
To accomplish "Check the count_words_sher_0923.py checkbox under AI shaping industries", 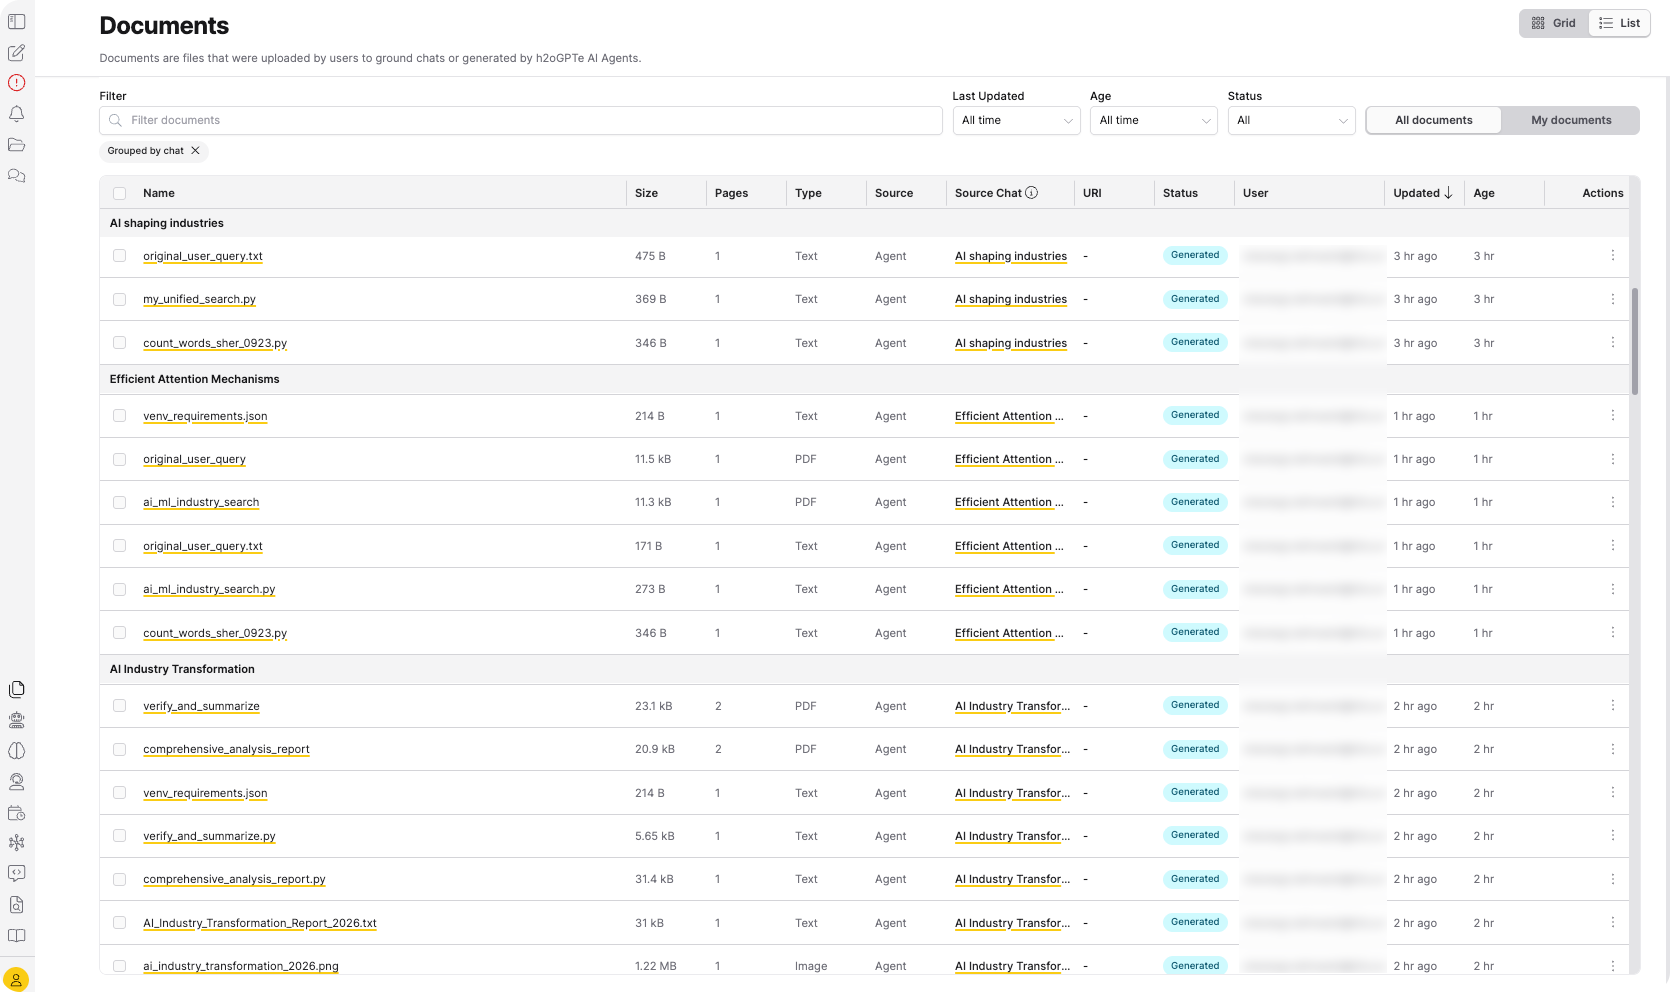I will pyautogui.click(x=120, y=343).
